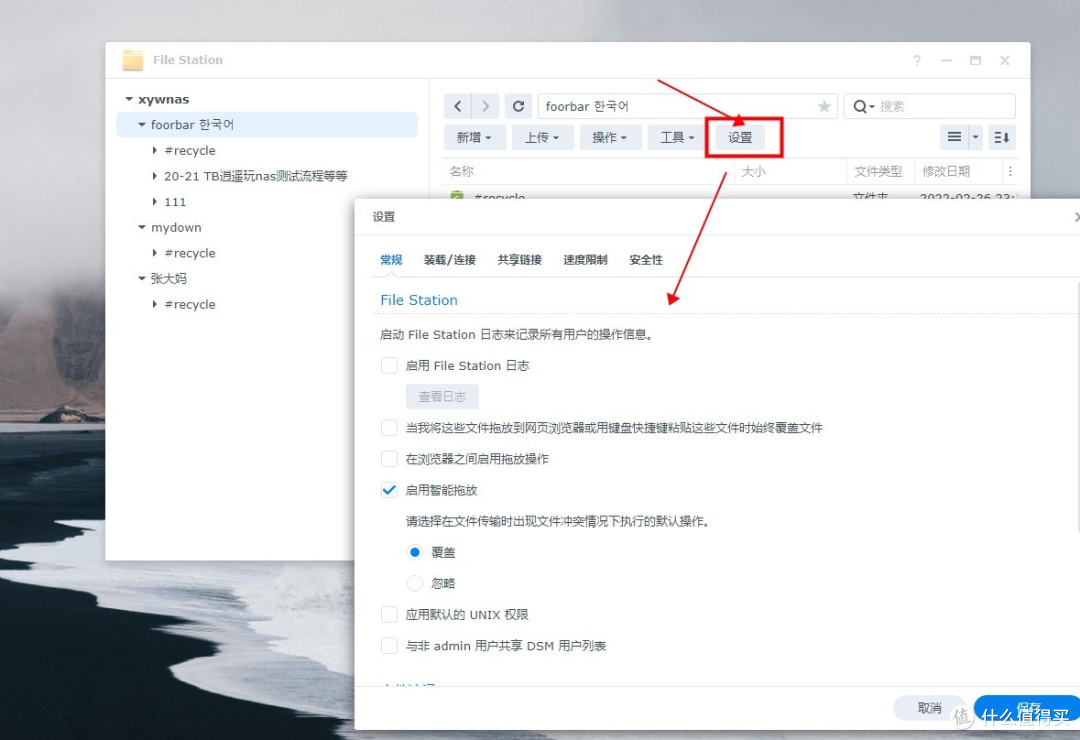
Task: Click the sort order icon
Action: 1001,137
